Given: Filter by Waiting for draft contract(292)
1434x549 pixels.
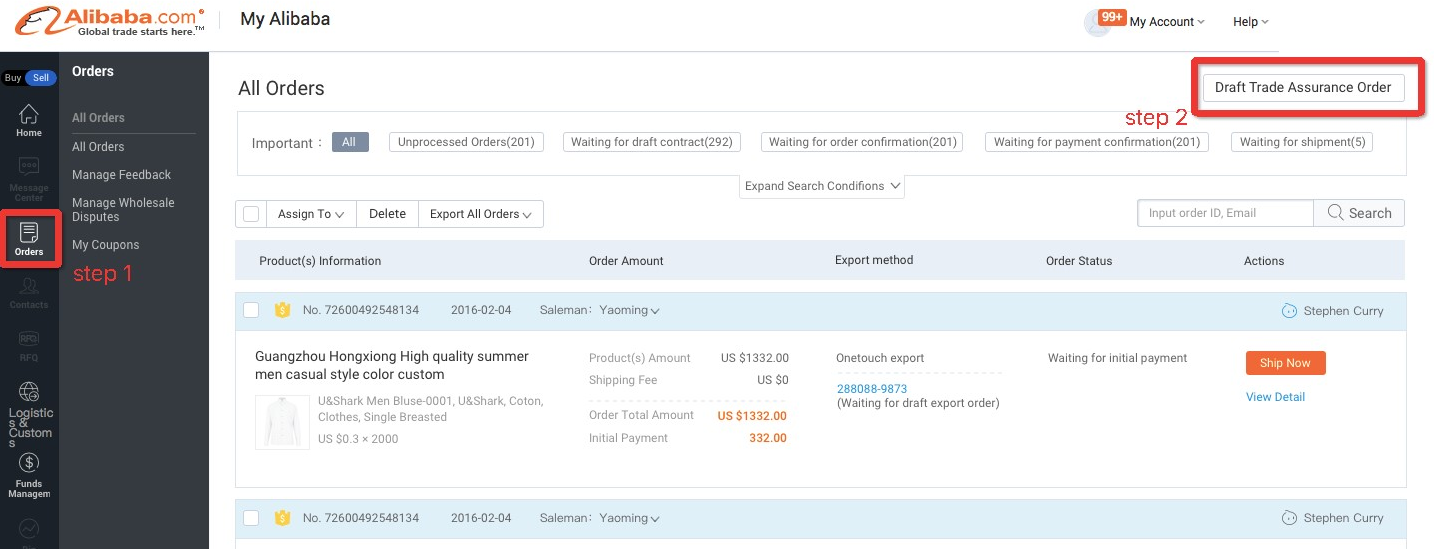Looking at the screenshot, I should click(x=652, y=142).
